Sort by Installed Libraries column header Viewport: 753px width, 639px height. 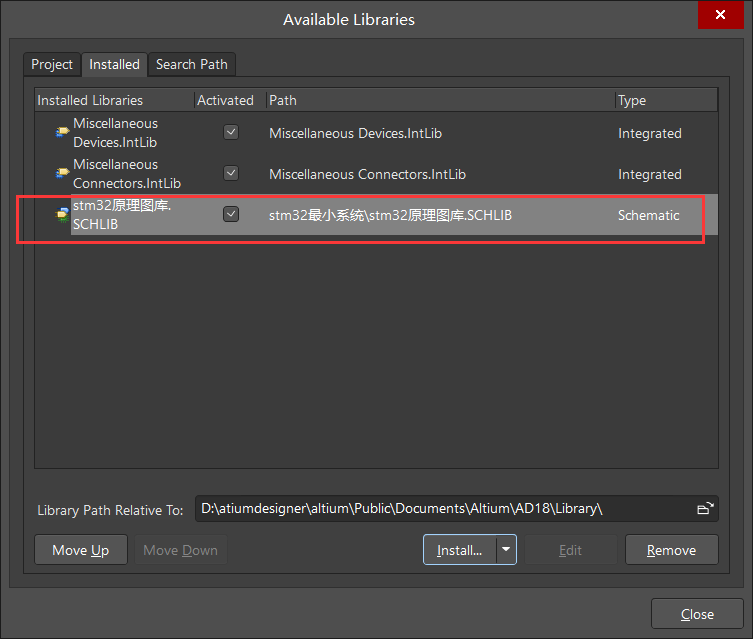point(115,100)
